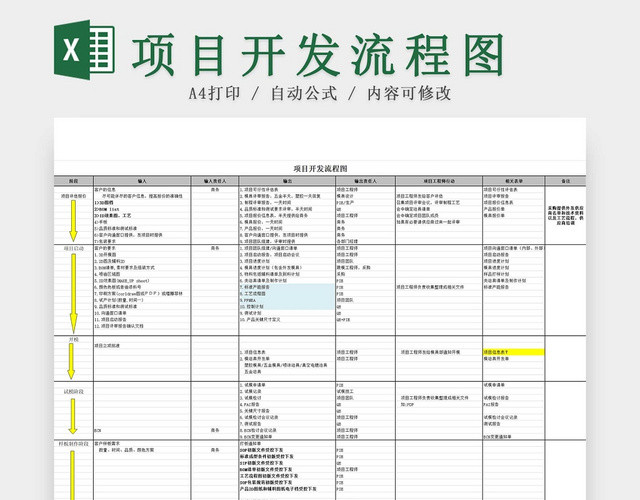Click the 产品报价单 related-form cell
Image resolution: width=640 pixels, height=500 pixels.
click(x=494, y=209)
